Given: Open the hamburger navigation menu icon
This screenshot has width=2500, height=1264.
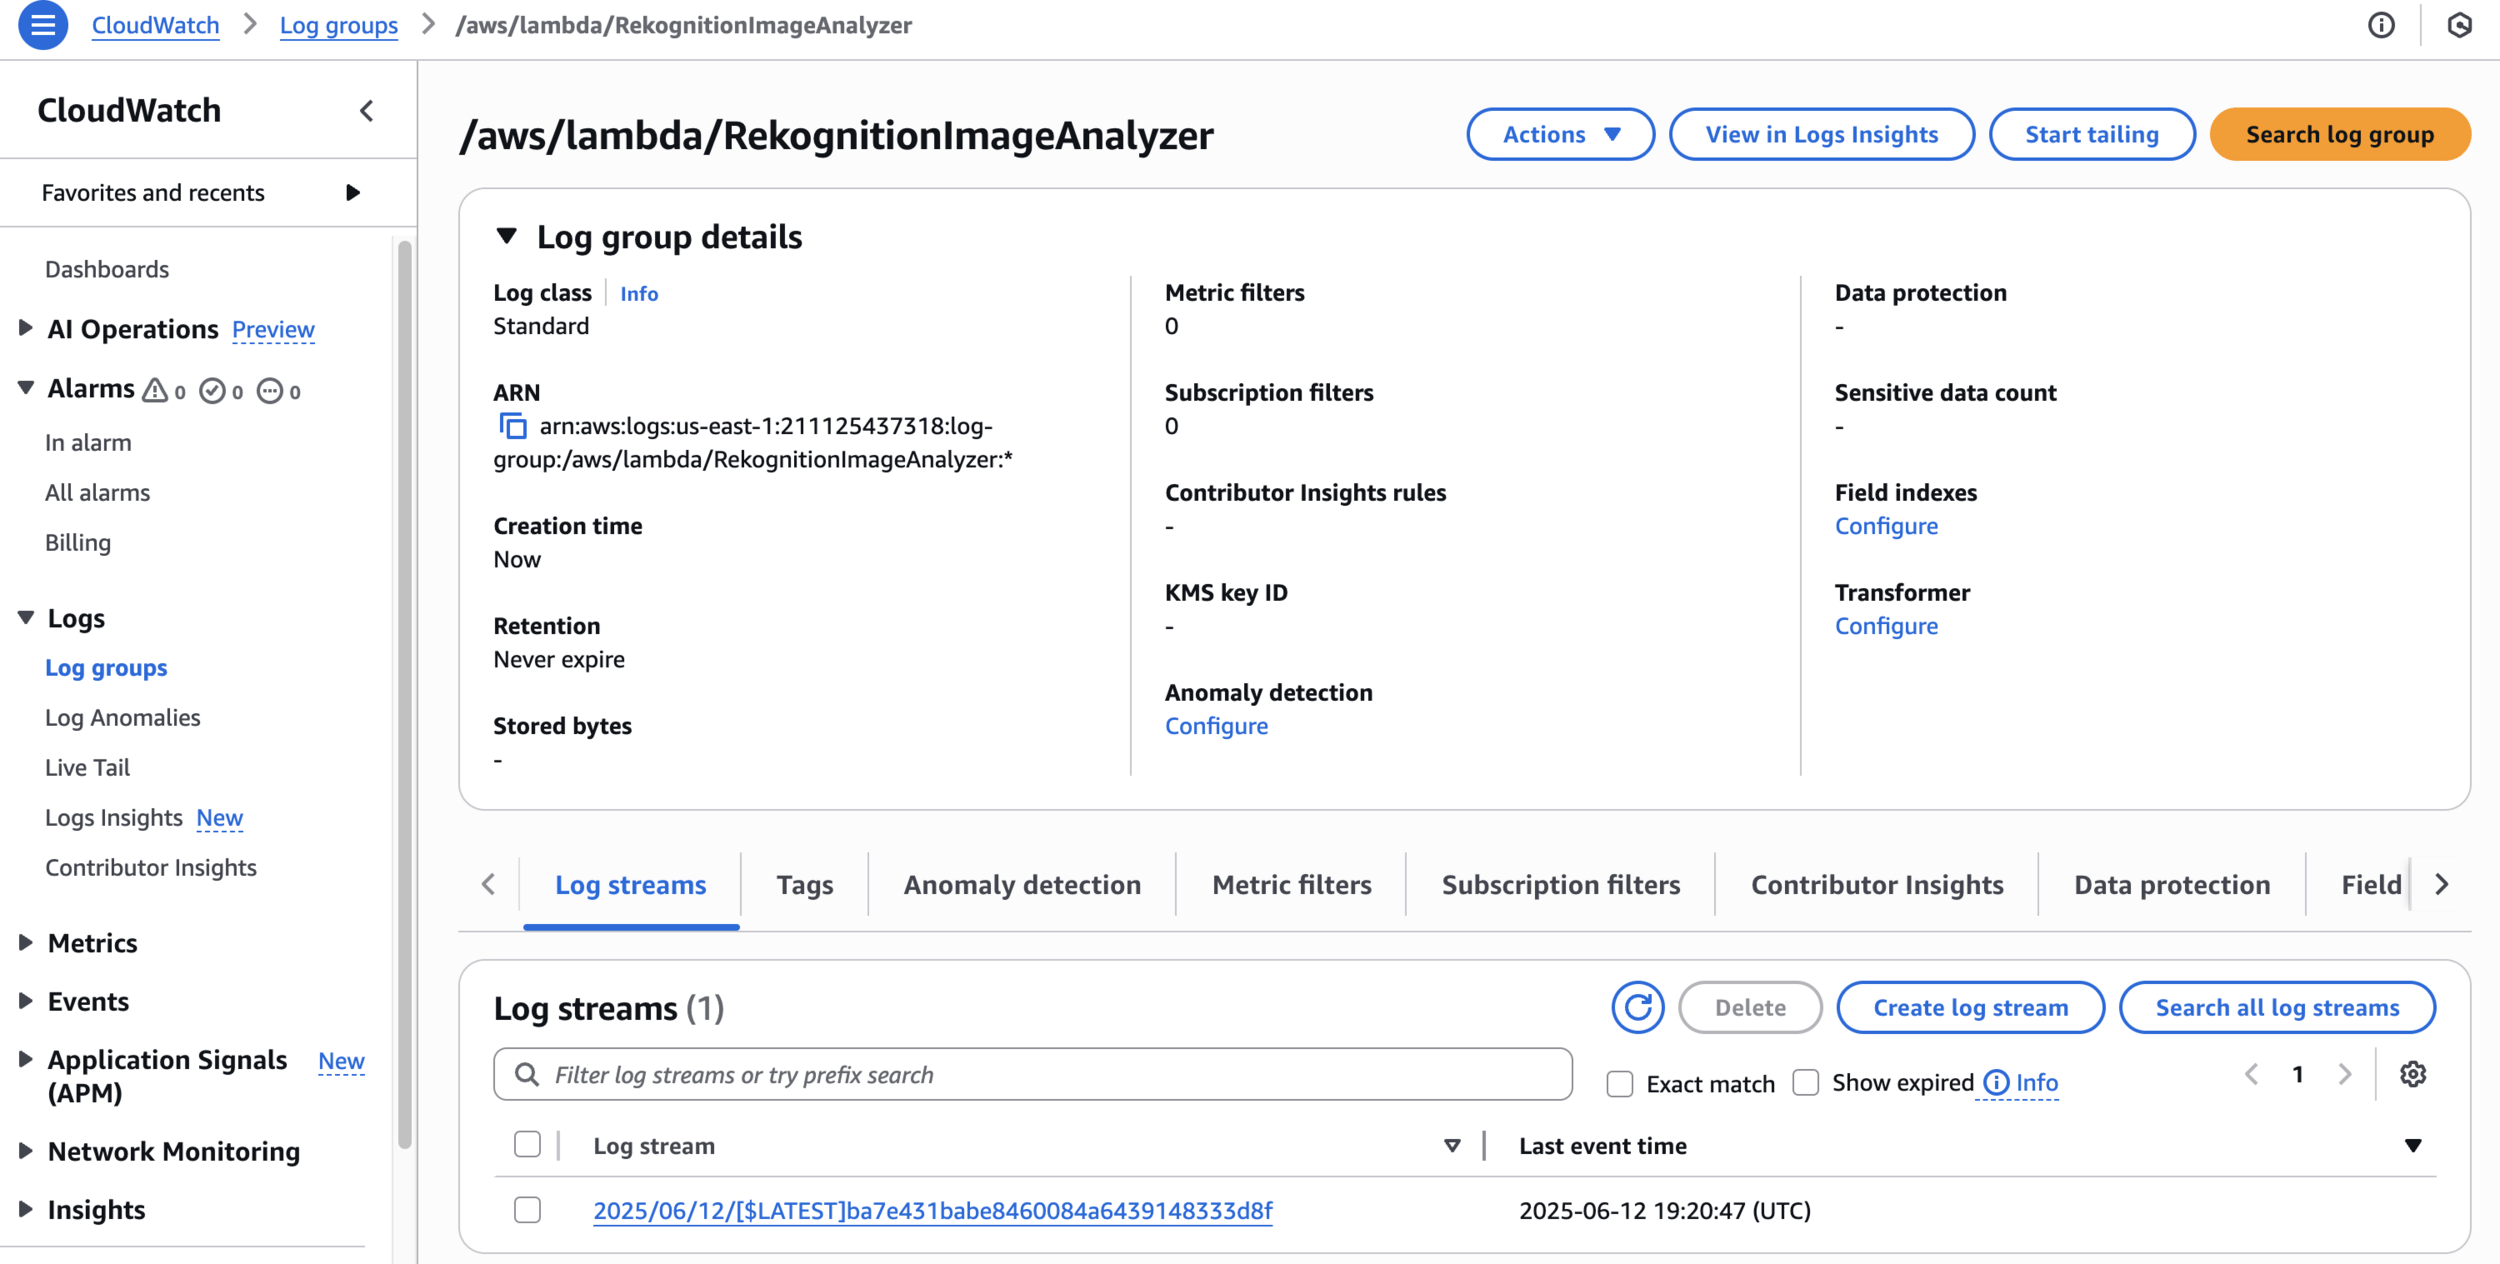Looking at the screenshot, I should (43, 25).
